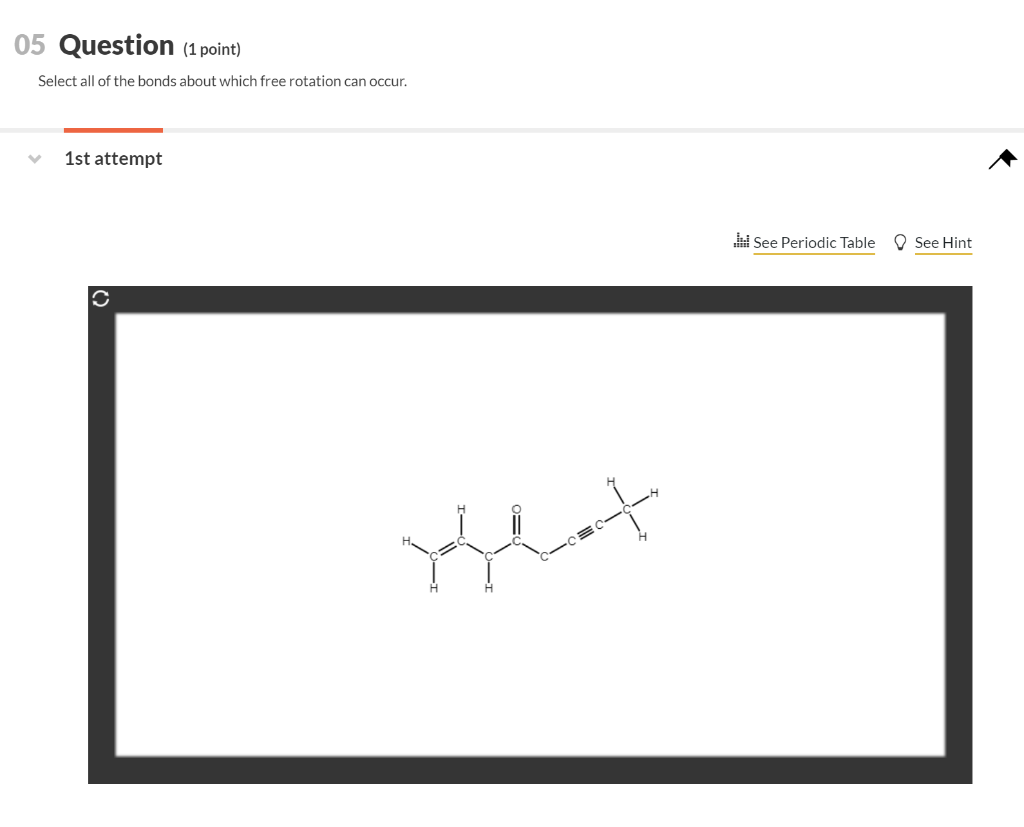
Task: Click the 05 Question heading
Action: (x=93, y=44)
